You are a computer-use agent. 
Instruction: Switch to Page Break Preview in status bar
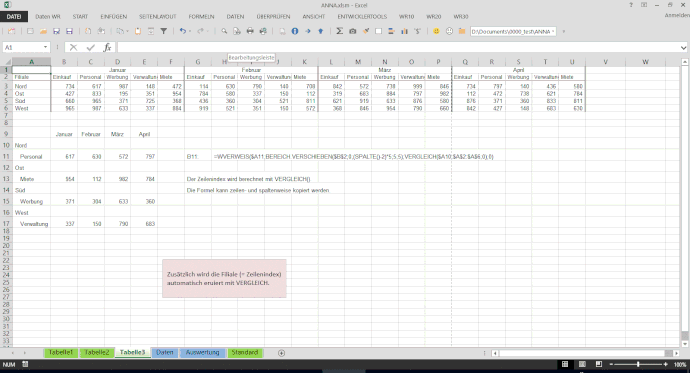(x=598, y=364)
